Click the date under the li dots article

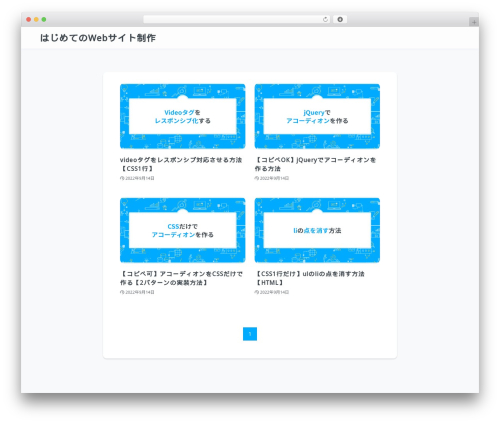pos(272,292)
